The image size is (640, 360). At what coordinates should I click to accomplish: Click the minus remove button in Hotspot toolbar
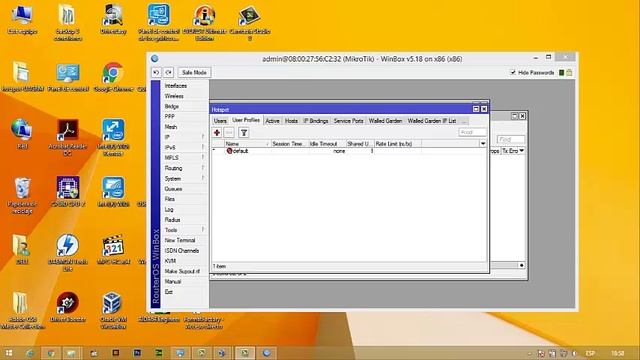pyautogui.click(x=229, y=133)
